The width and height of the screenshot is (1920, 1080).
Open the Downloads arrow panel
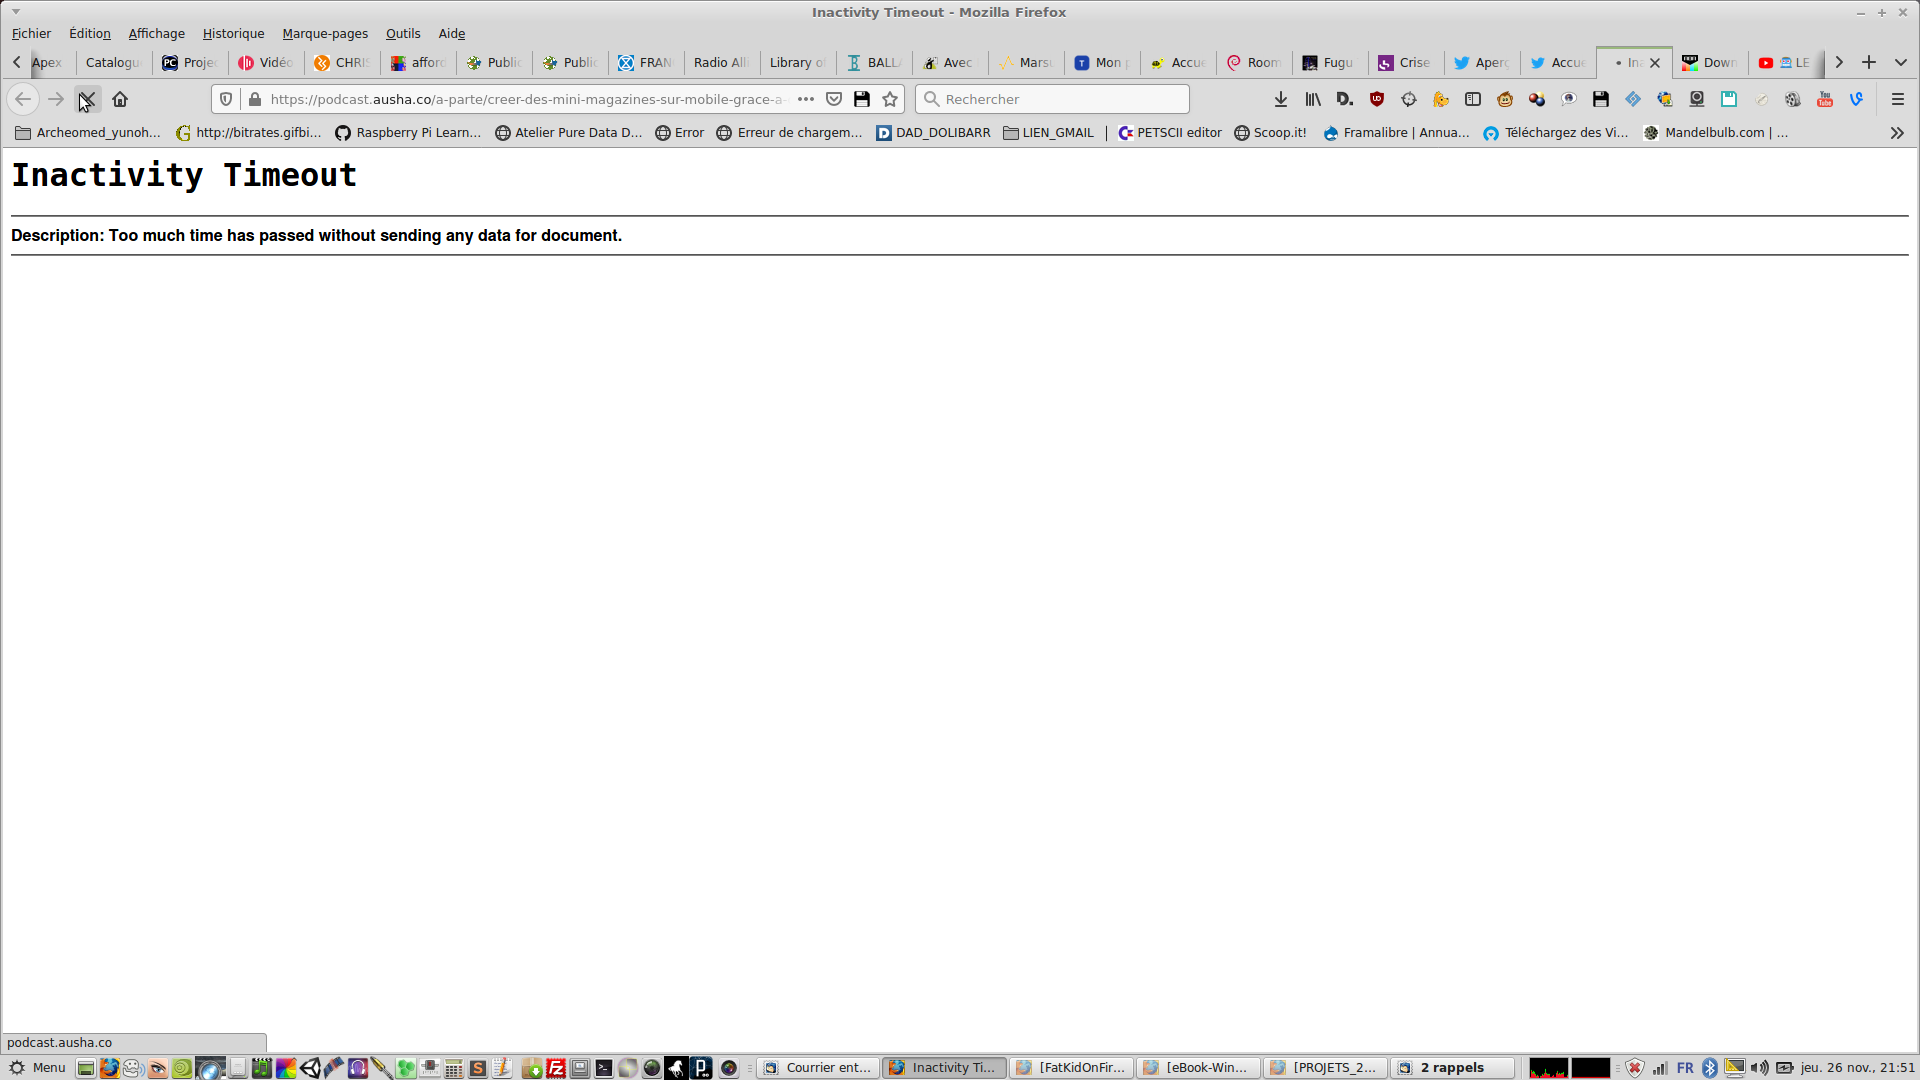coord(1280,99)
